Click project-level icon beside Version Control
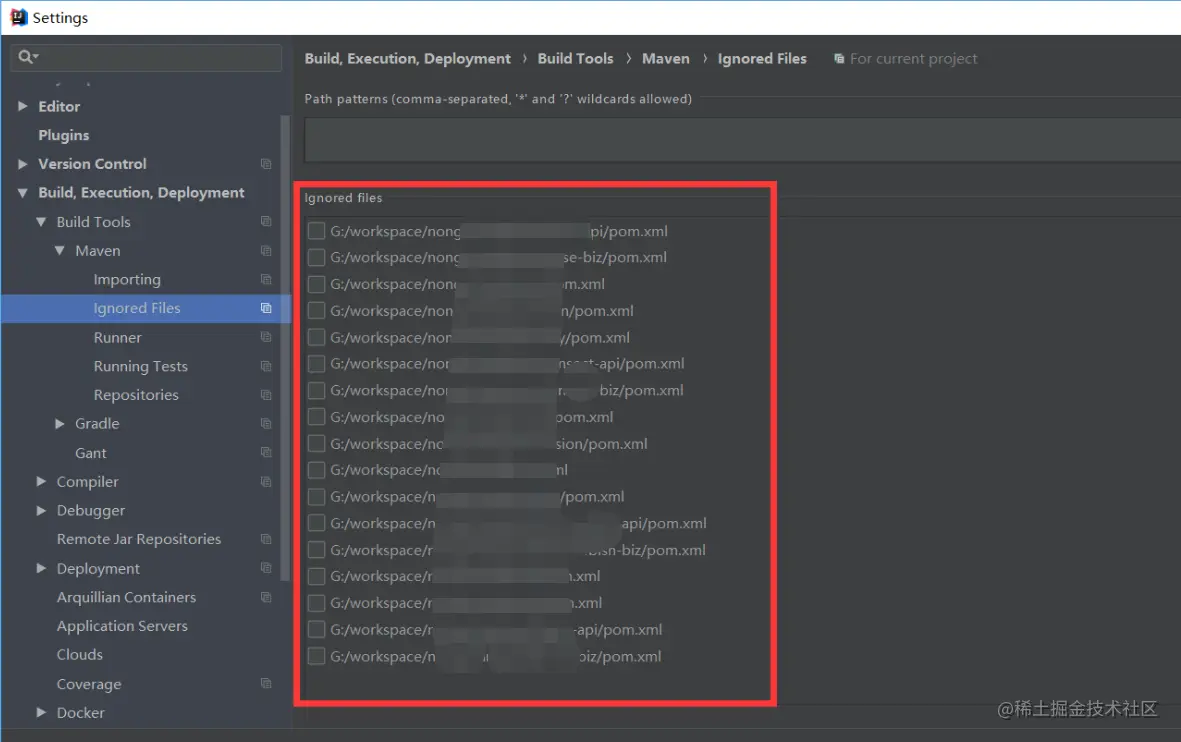 [x=266, y=163]
